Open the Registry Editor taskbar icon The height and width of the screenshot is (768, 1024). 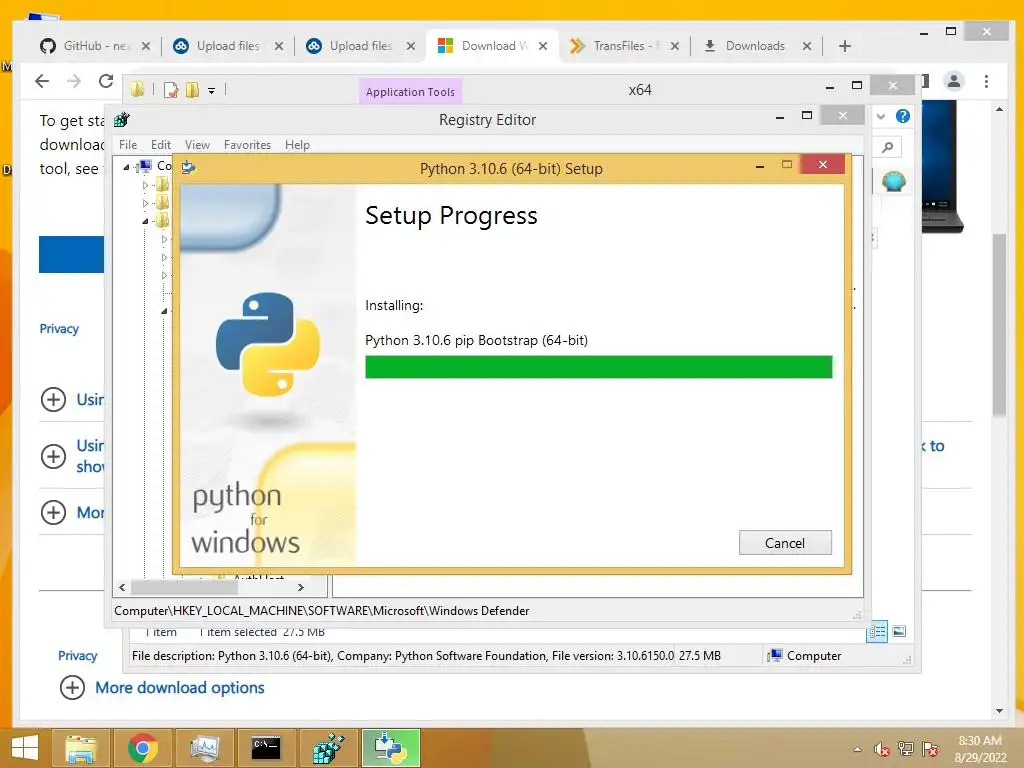(x=328, y=748)
